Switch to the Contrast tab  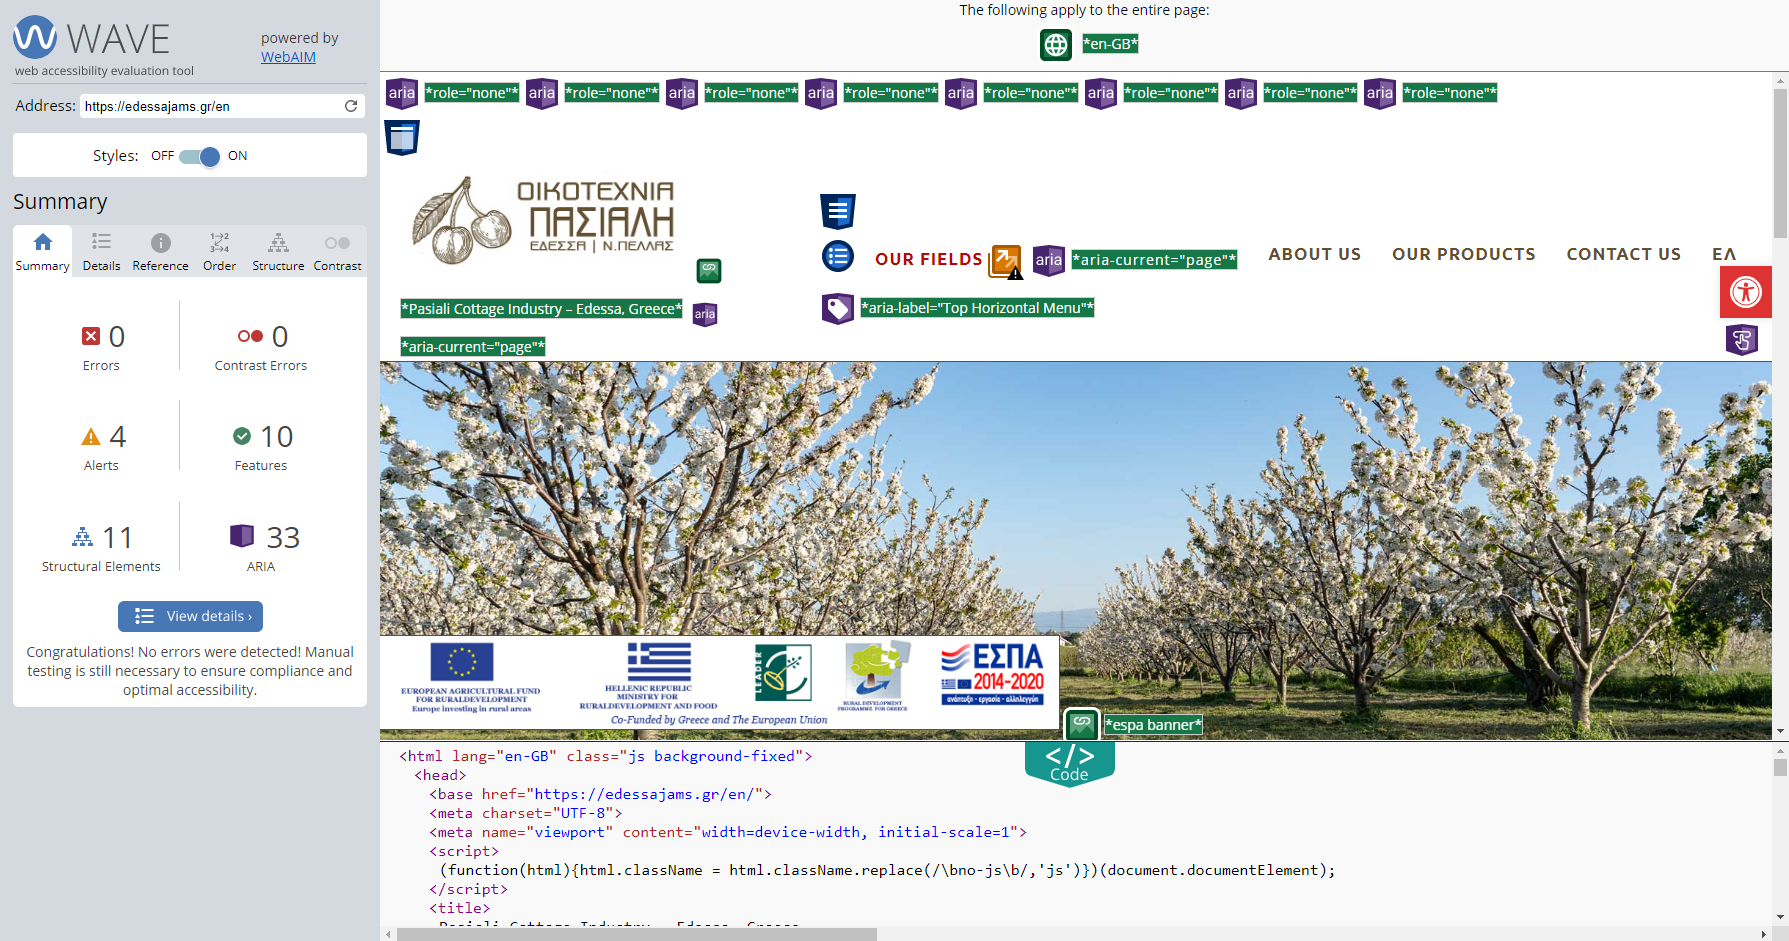click(337, 251)
